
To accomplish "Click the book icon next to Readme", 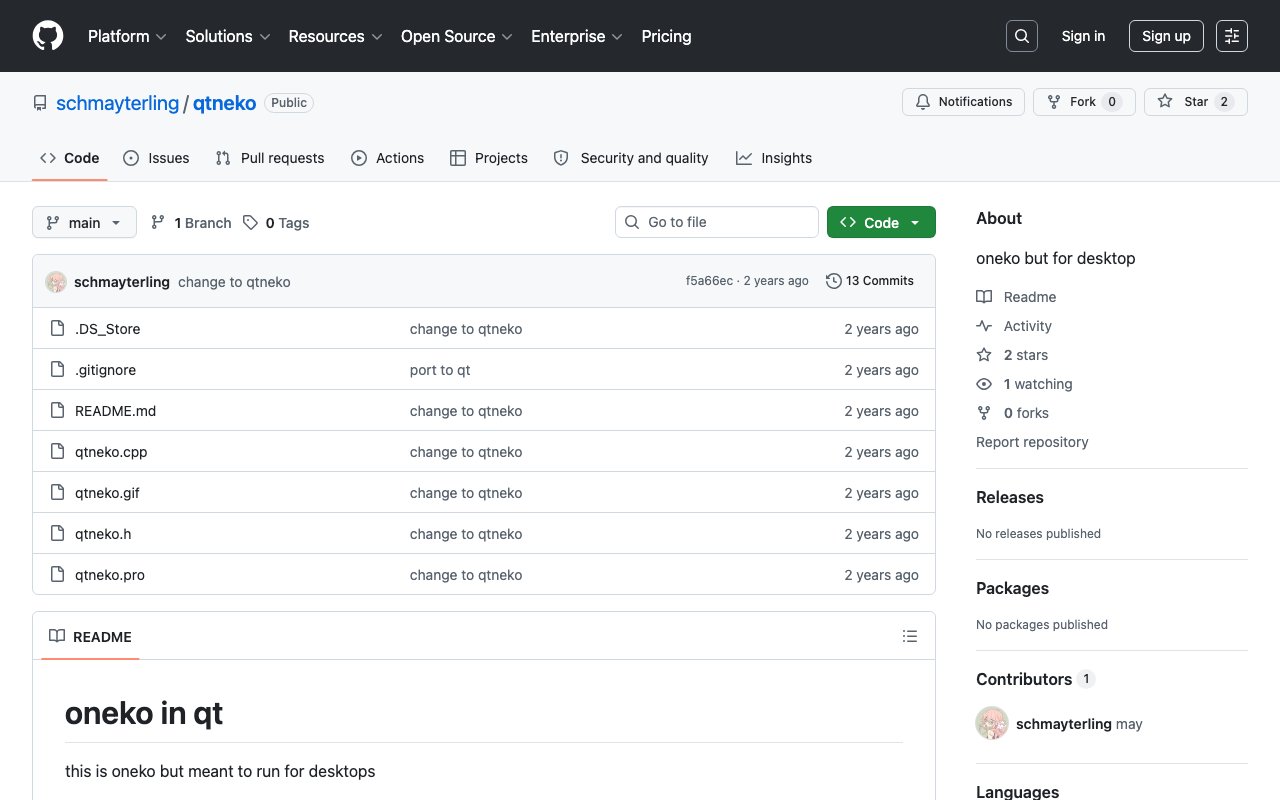I will point(984,297).
